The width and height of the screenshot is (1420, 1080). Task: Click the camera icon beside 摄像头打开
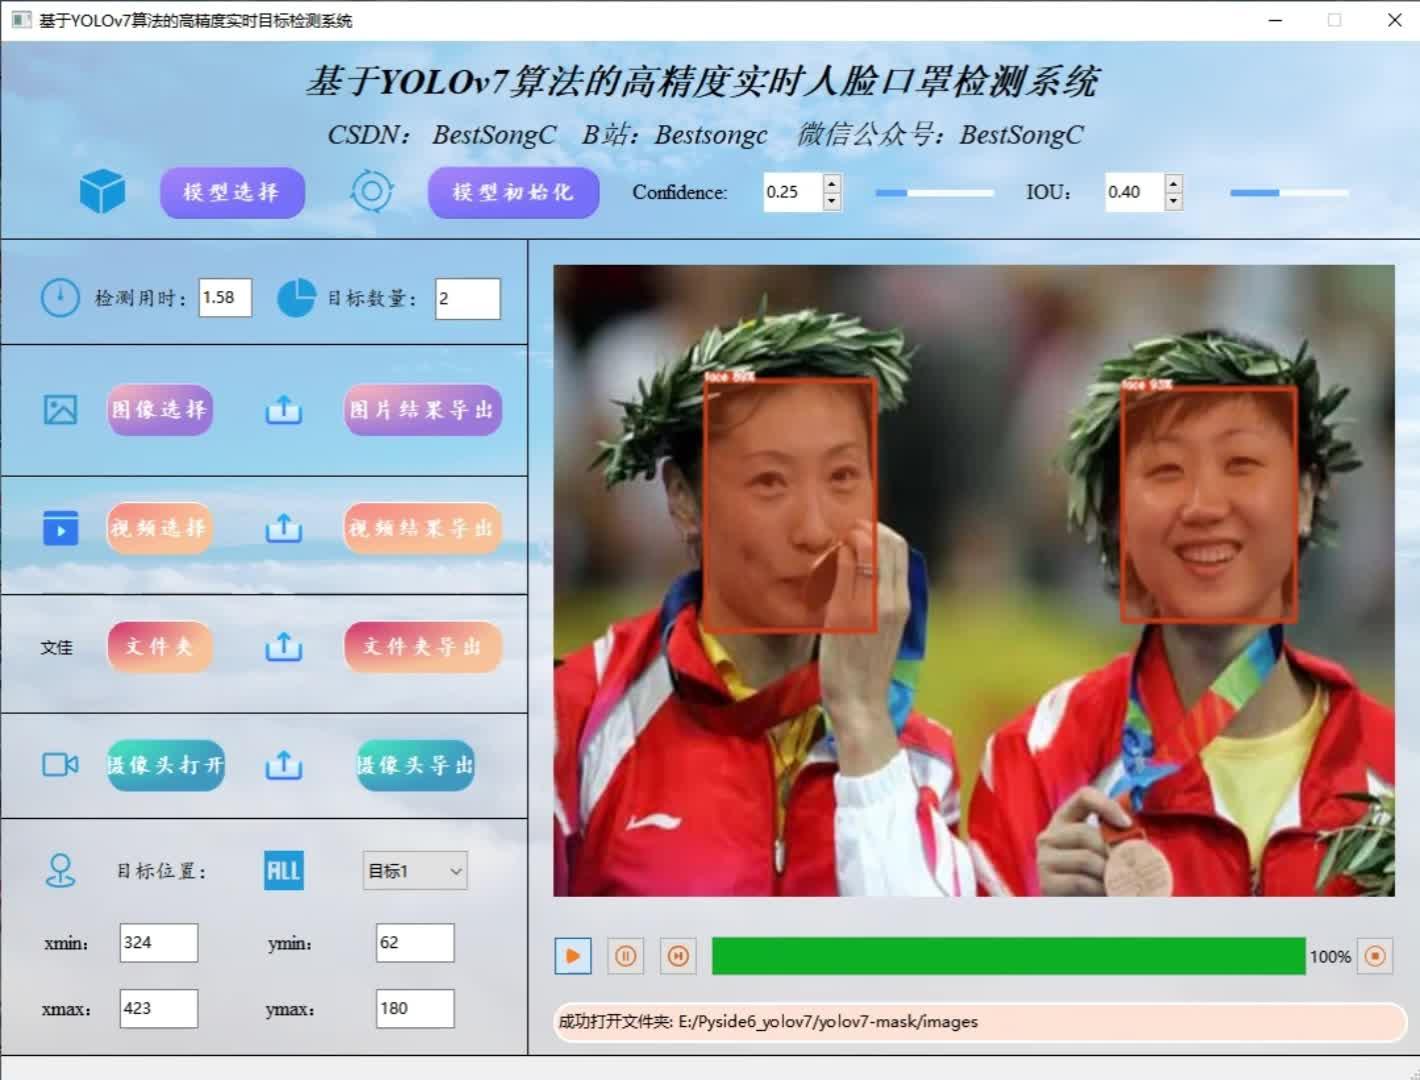pos(58,765)
